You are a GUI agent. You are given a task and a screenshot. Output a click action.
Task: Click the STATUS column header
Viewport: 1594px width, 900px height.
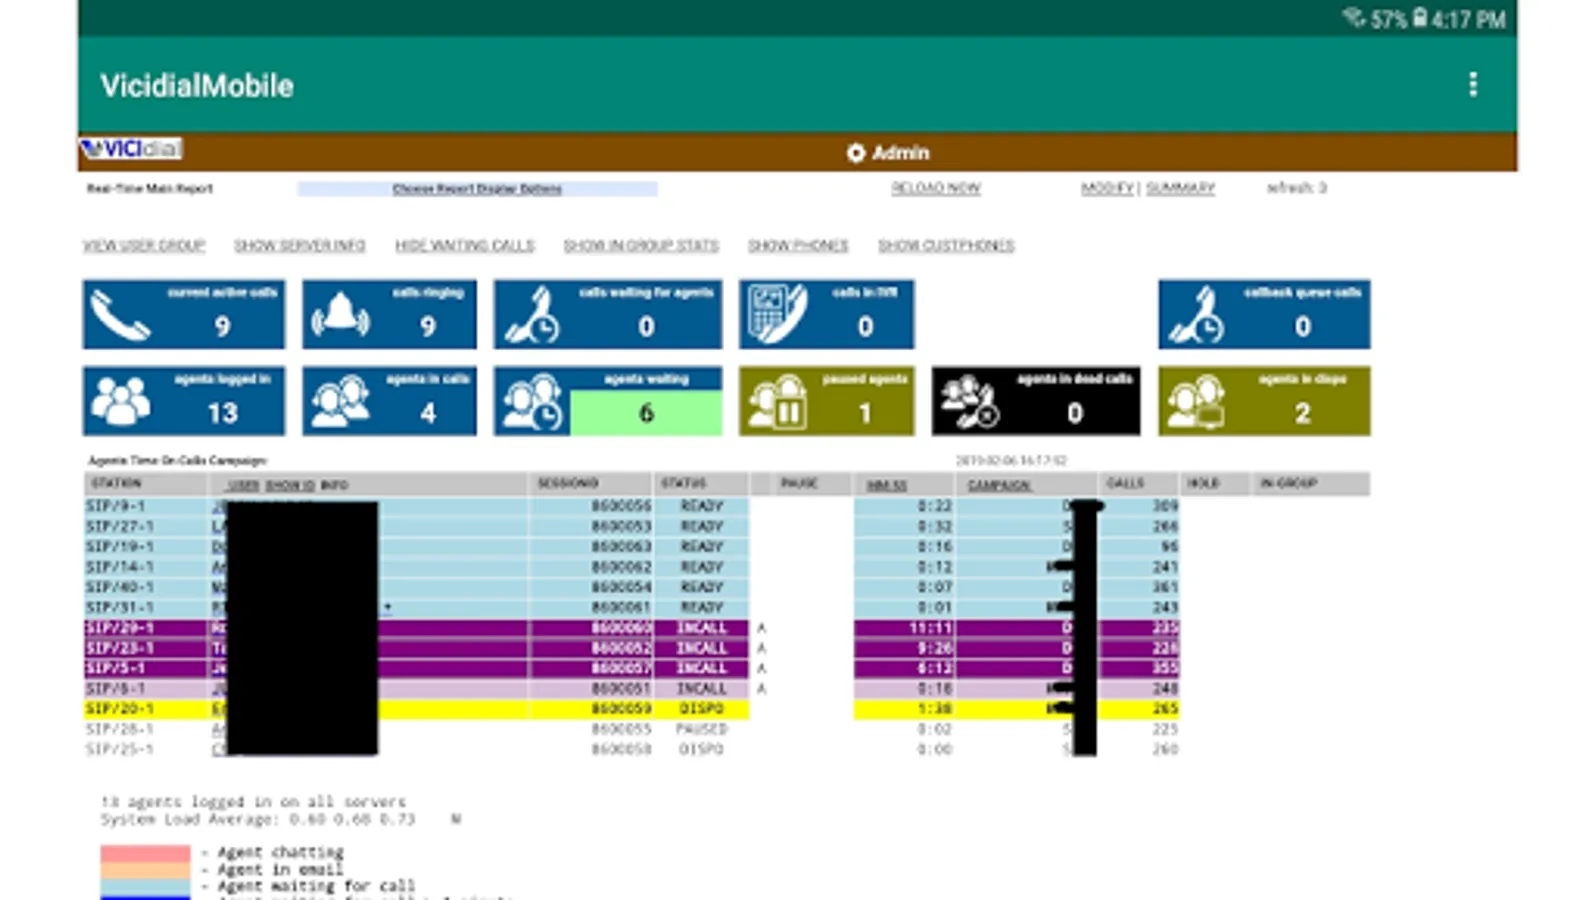point(683,483)
